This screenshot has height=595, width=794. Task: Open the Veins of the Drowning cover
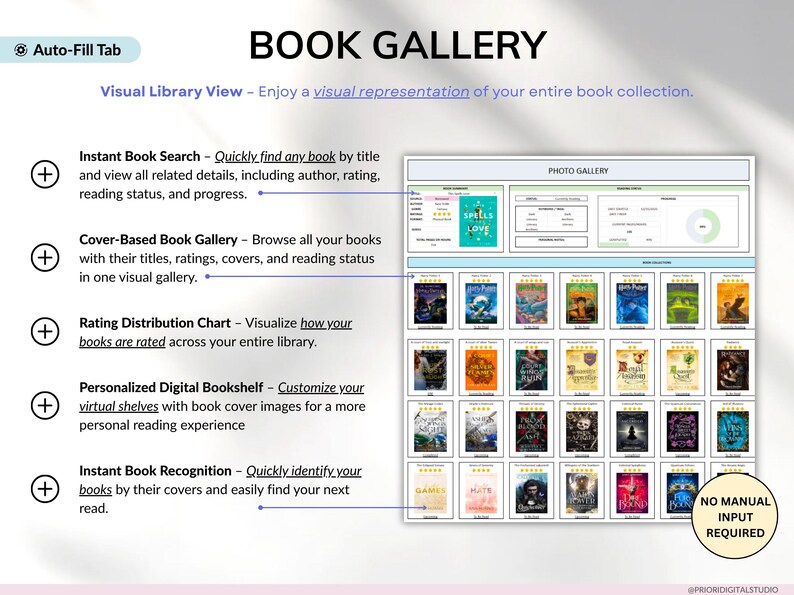[x=733, y=431]
